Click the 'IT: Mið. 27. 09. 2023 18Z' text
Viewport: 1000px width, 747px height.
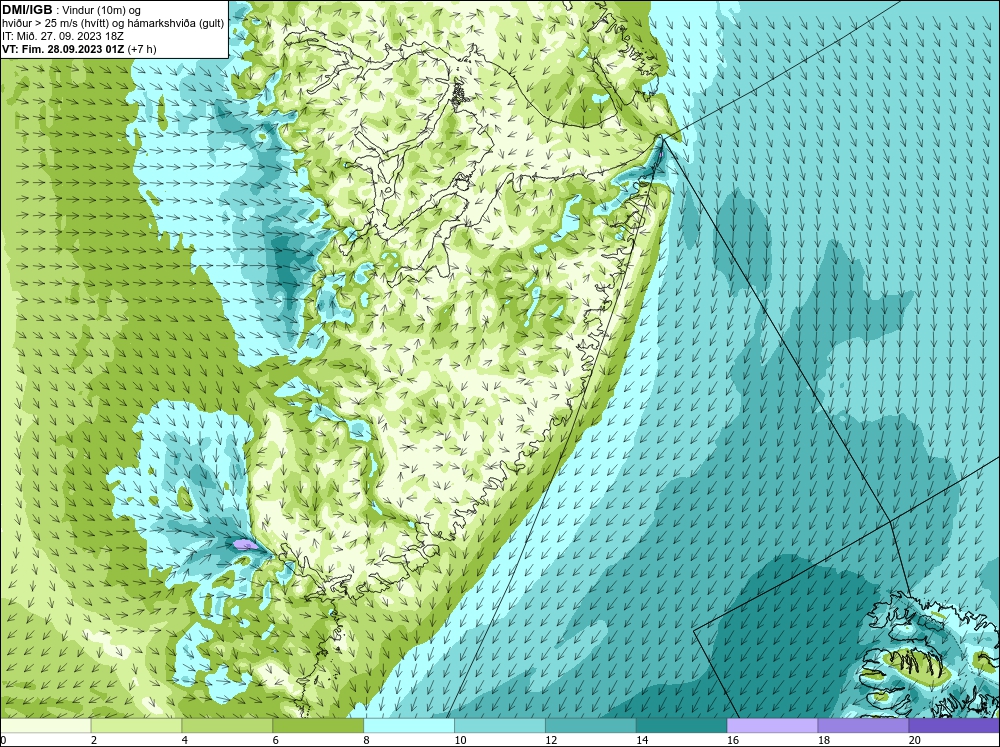click(x=62, y=36)
